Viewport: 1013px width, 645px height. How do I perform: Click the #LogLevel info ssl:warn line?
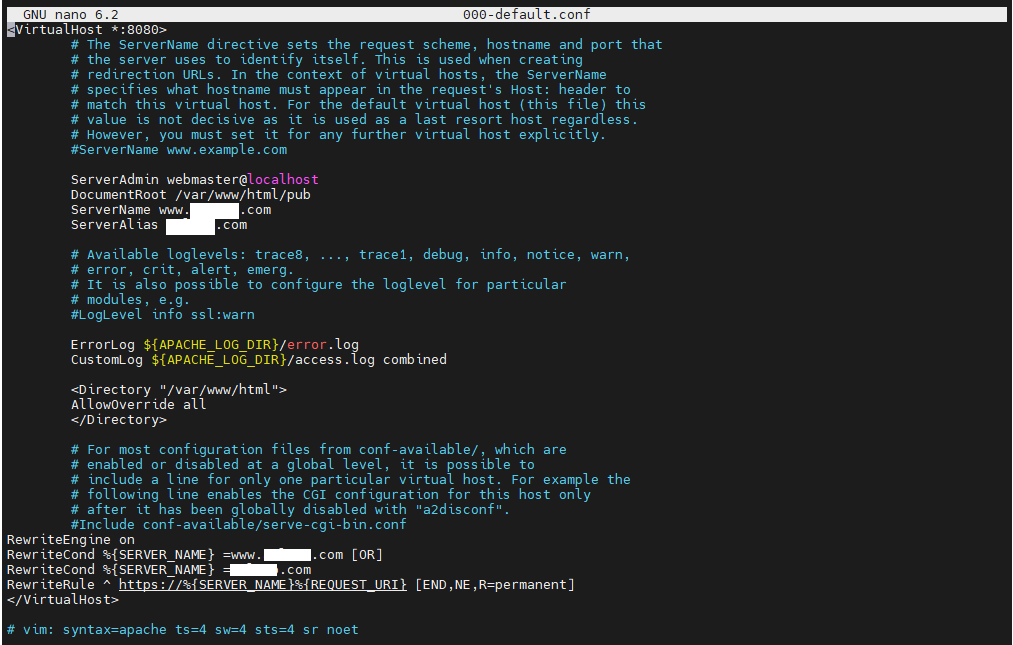click(163, 314)
